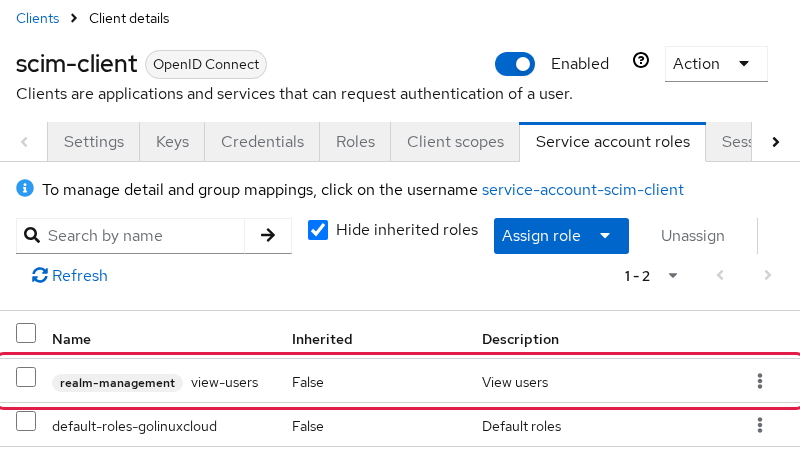Open kebab menu for default-roles-golinuxcloud row
The image size is (800, 460).
(760, 425)
